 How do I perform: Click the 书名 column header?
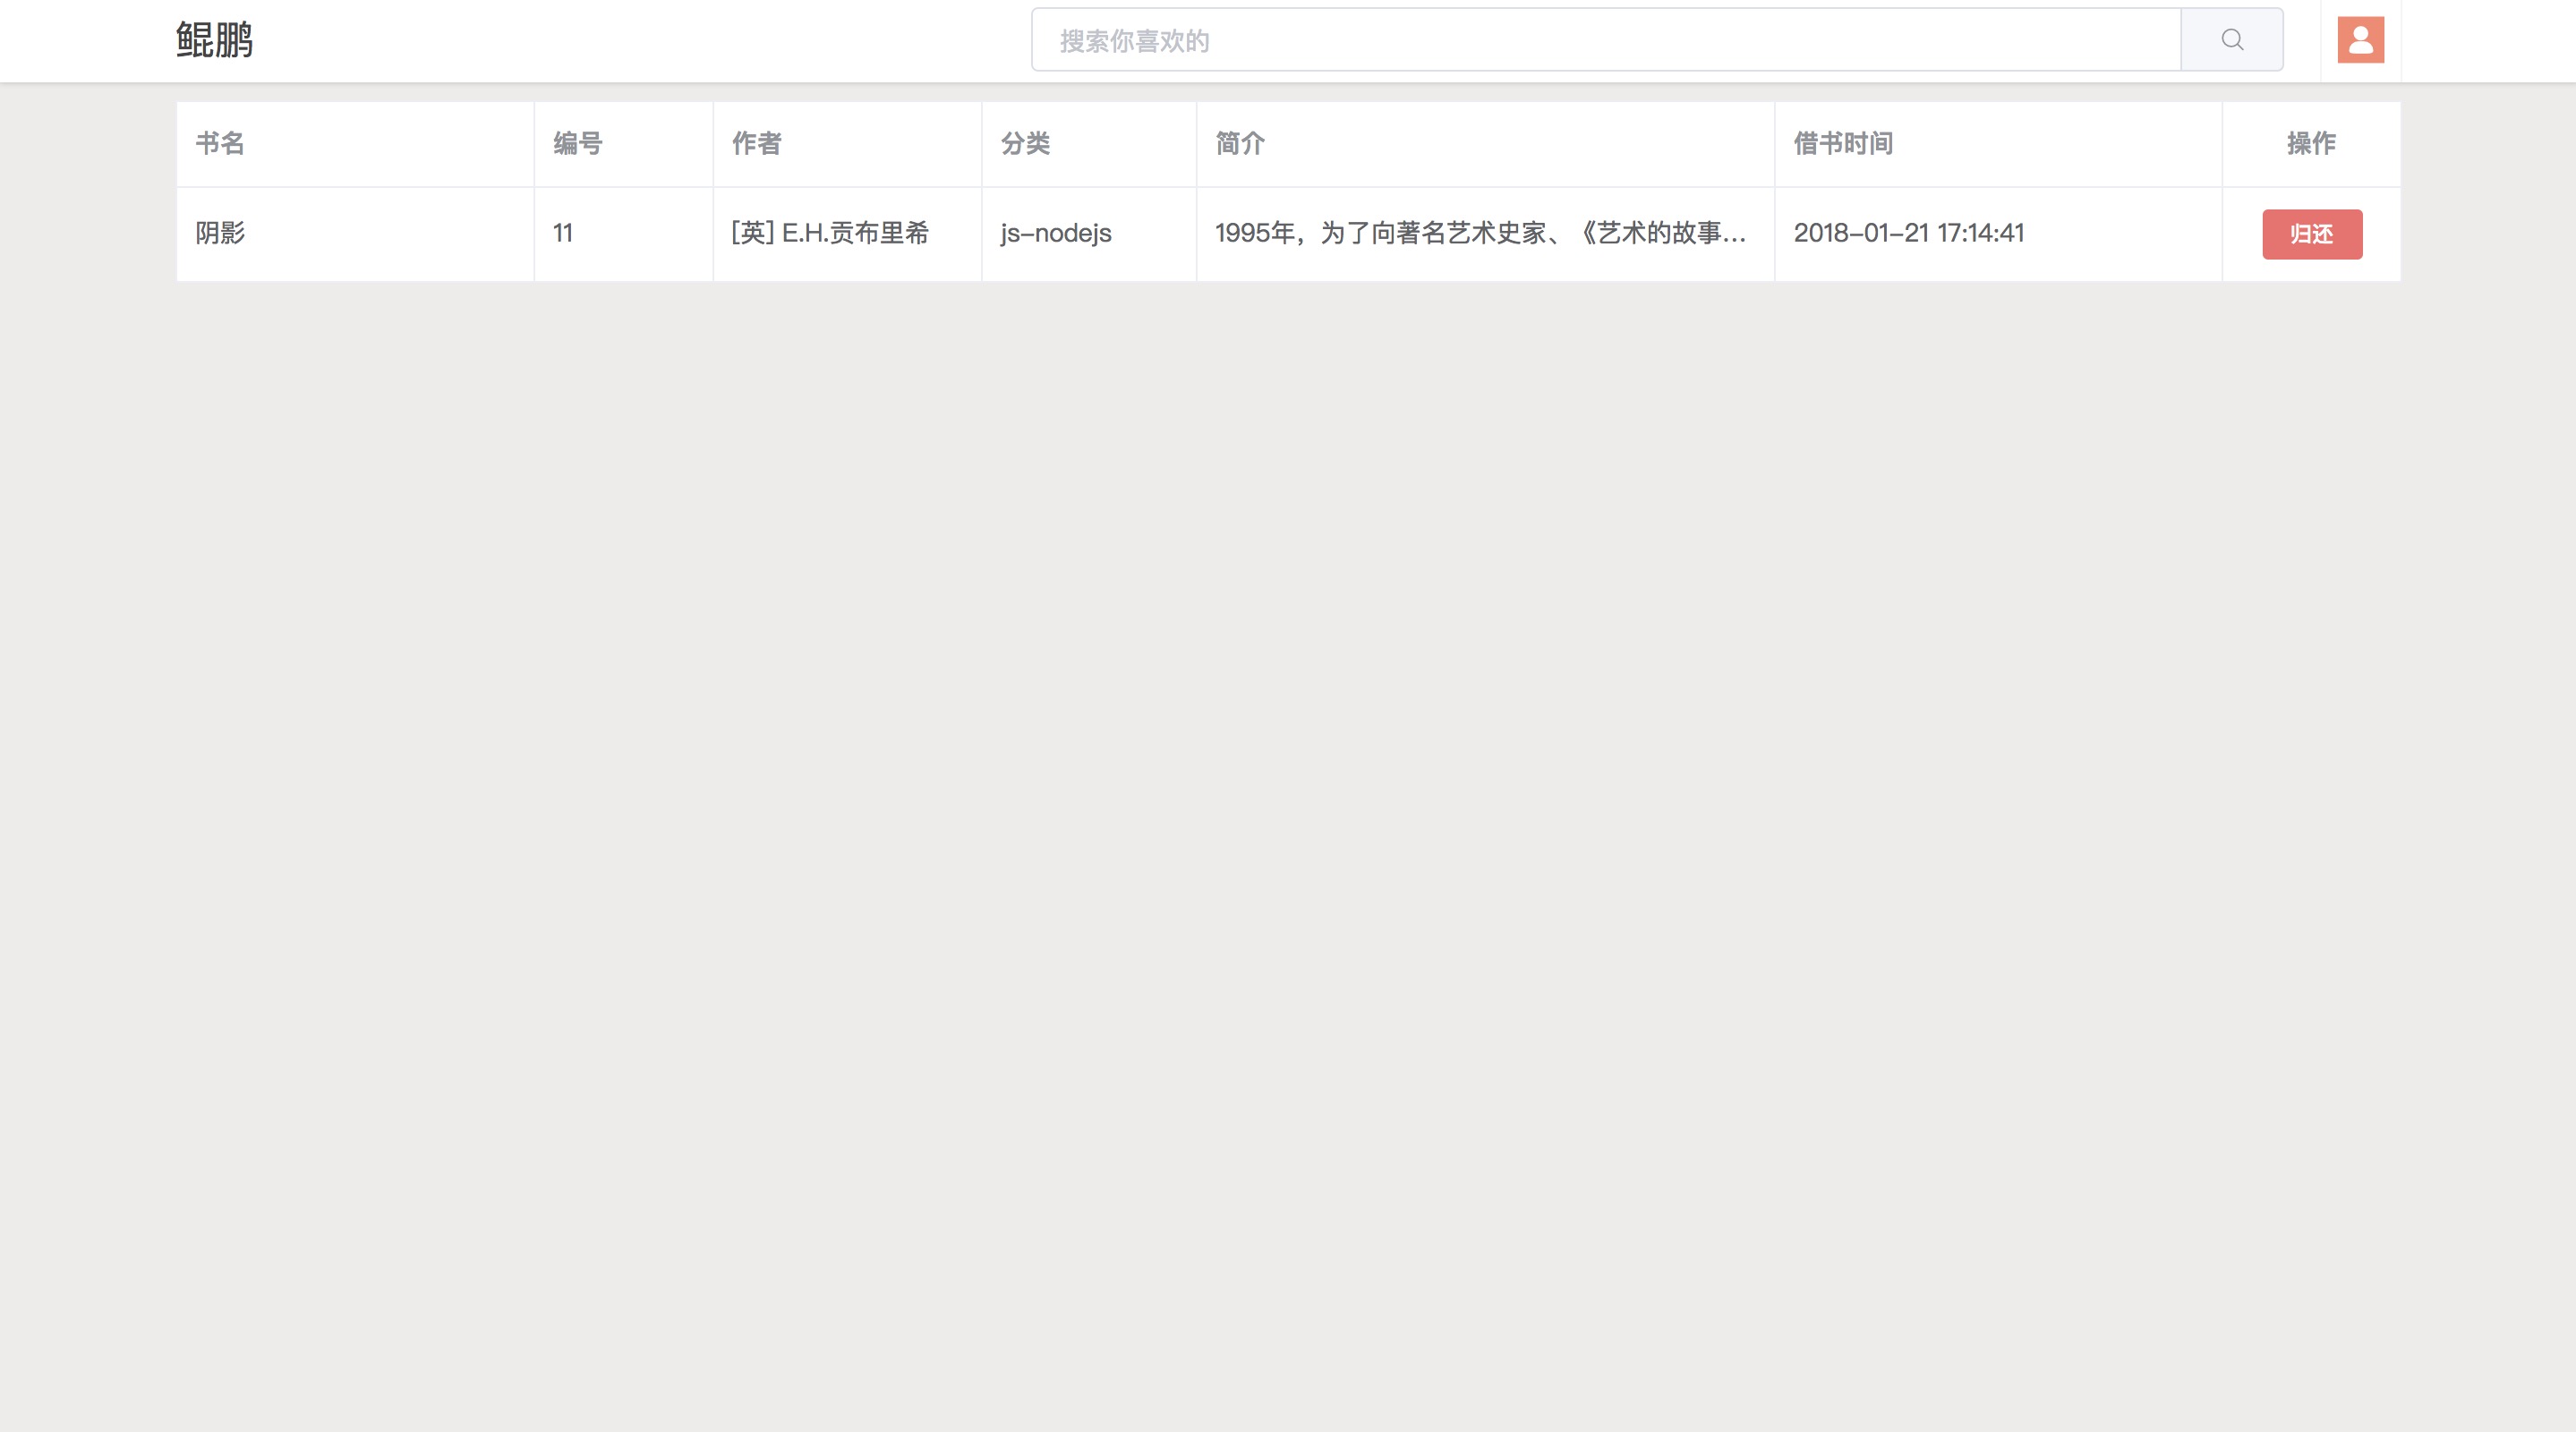coord(220,144)
